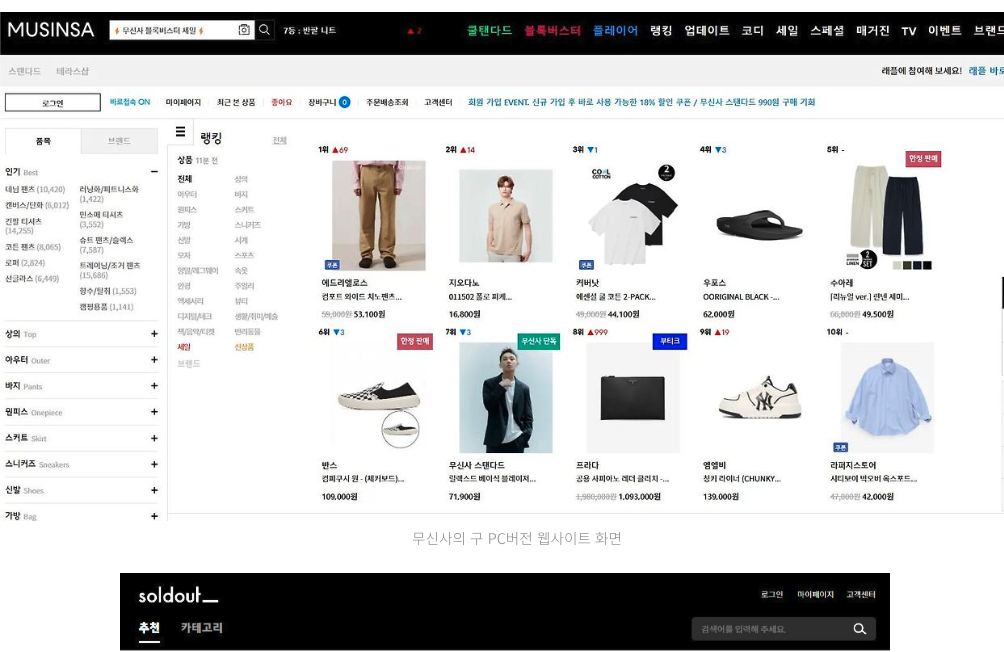The height and width of the screenshot is (652, 1004).
Task: Open the 엠엘비 chunky sneaker thumbnail
Action: [x=759, y=398]
